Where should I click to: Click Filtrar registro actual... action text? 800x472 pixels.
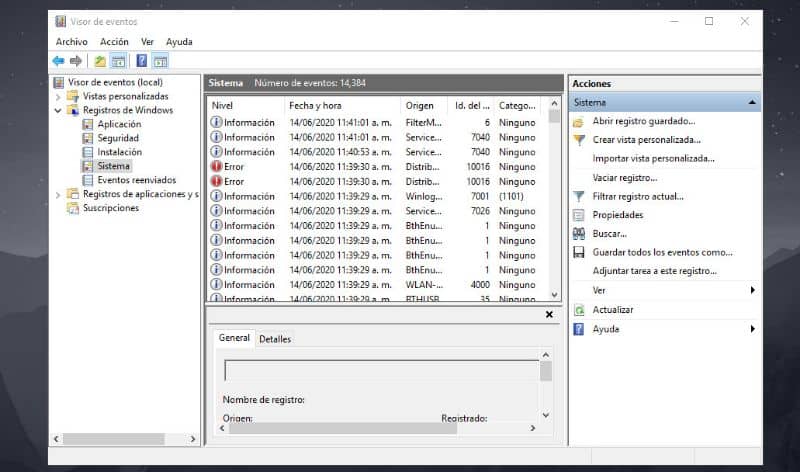pos(638,196)
